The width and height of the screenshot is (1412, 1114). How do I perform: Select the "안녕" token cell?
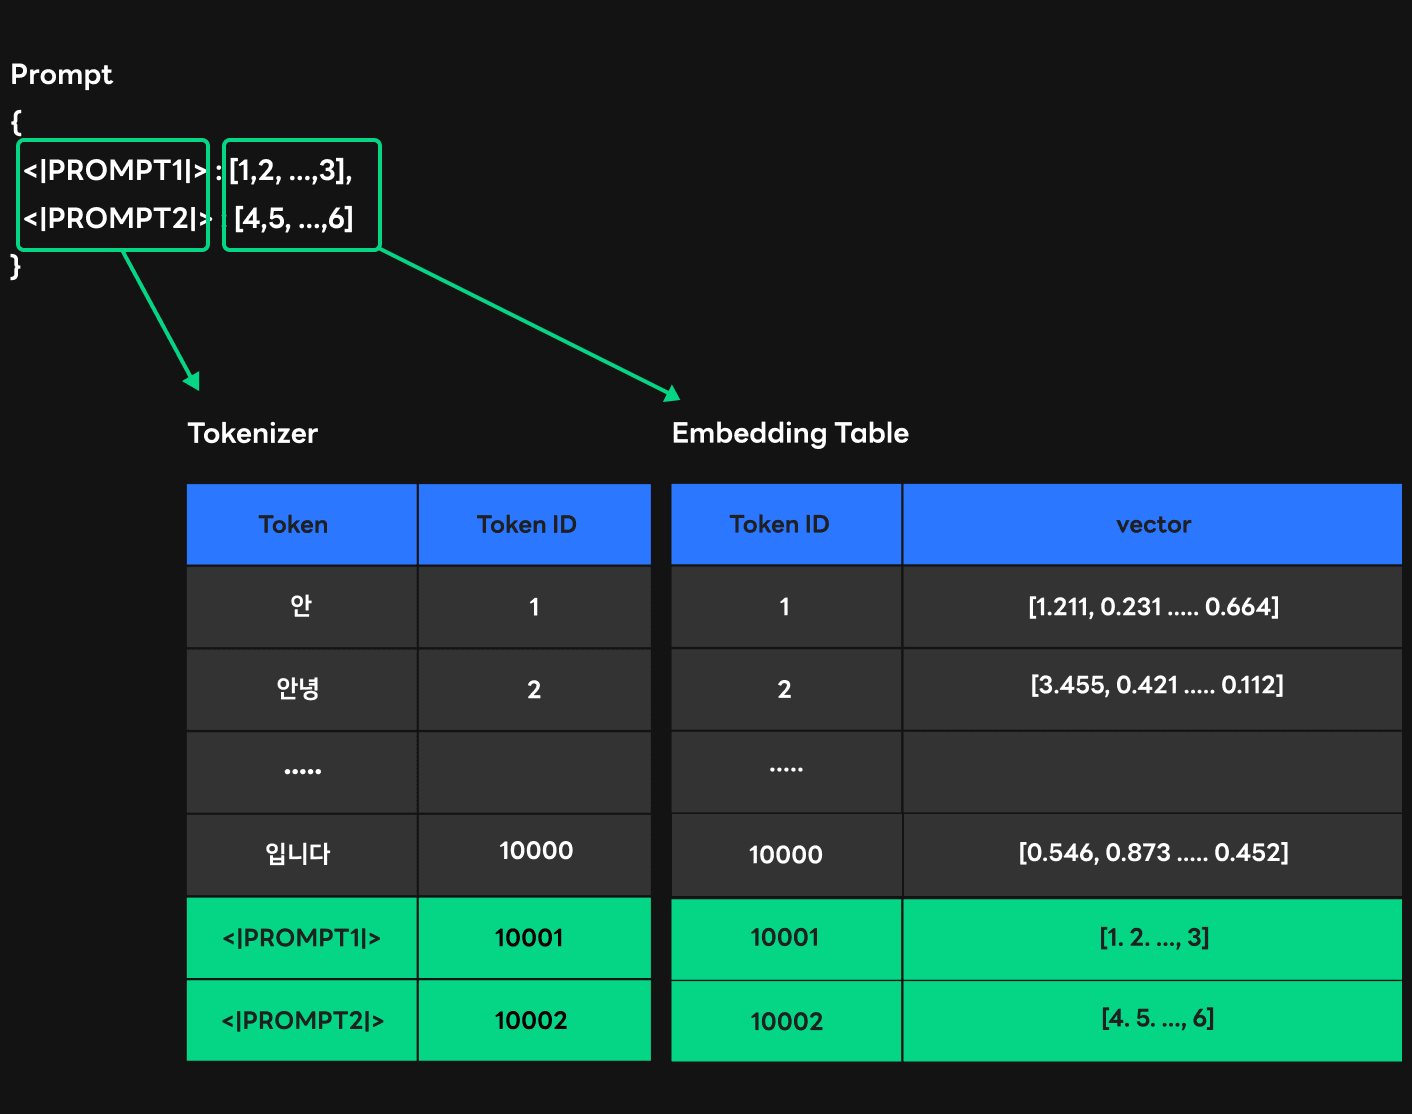click(x=302, y=690)
